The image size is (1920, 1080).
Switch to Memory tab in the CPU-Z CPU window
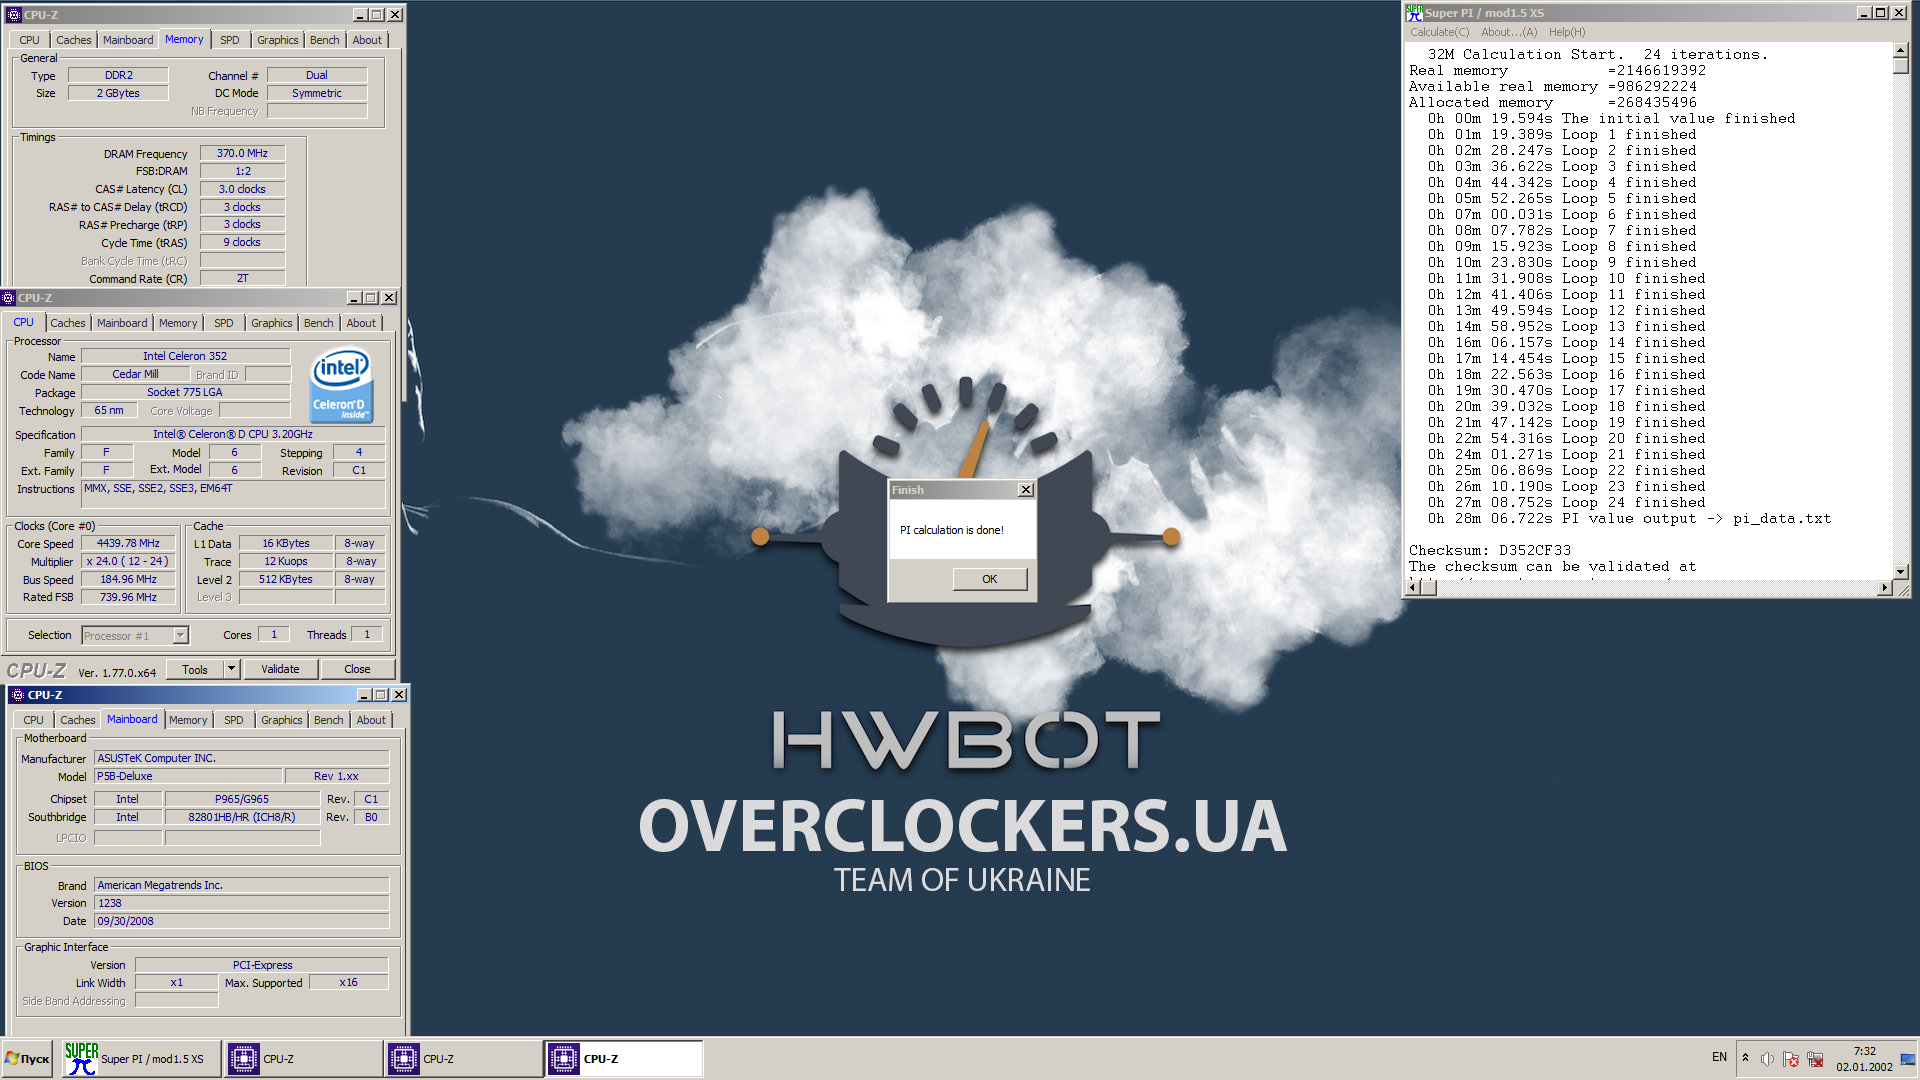click(178, 323)
